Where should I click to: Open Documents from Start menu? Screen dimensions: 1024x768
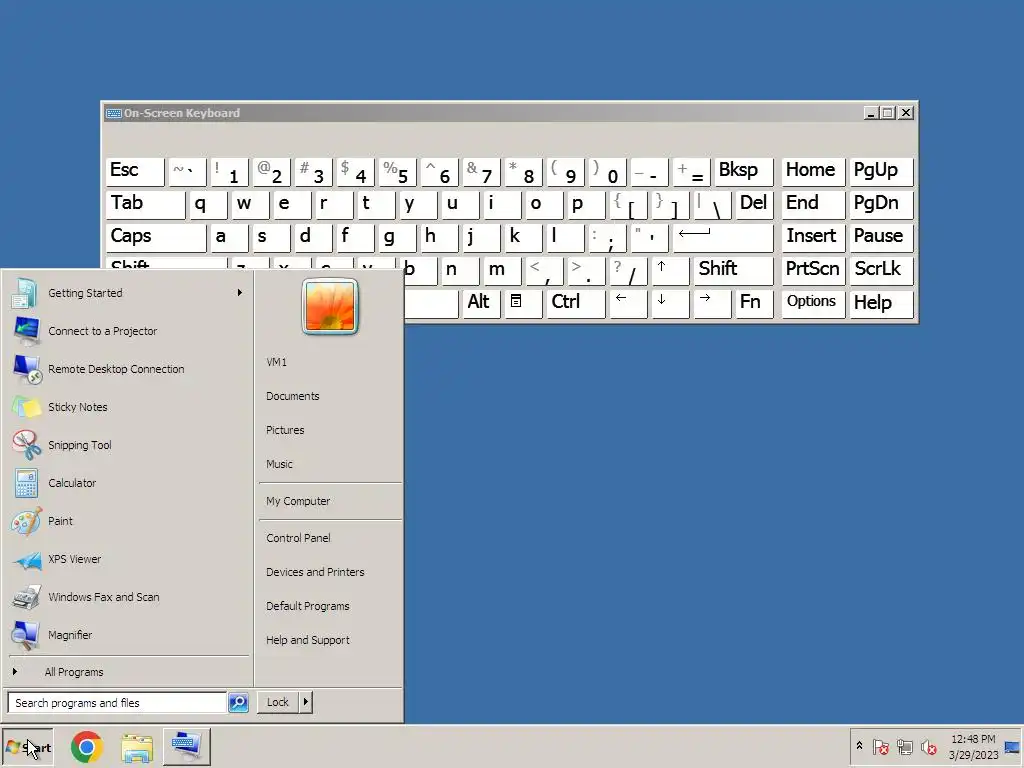330,396
